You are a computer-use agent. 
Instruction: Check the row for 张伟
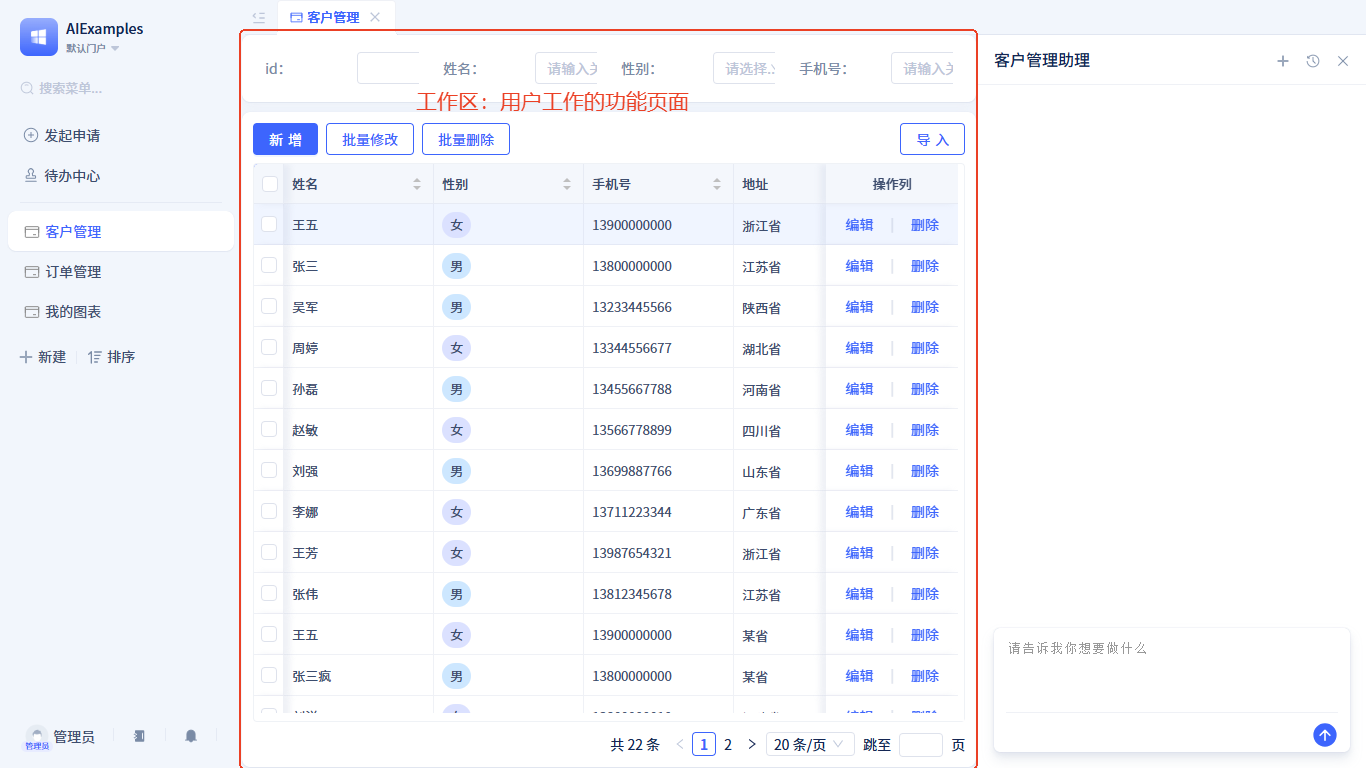coord(269,593)
